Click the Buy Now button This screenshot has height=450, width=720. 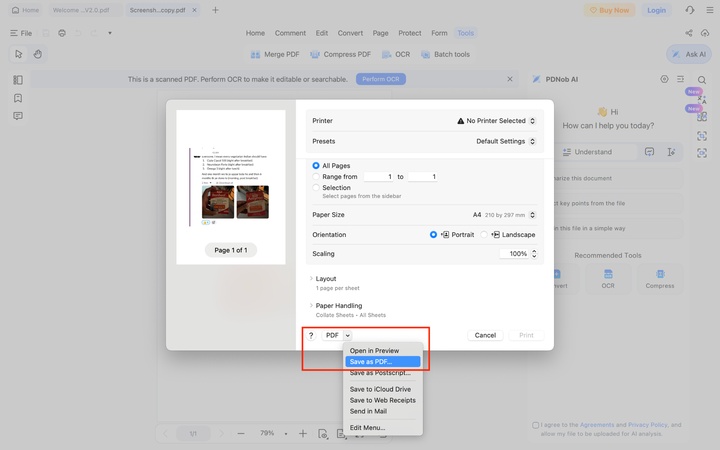[x=609, y=10]
